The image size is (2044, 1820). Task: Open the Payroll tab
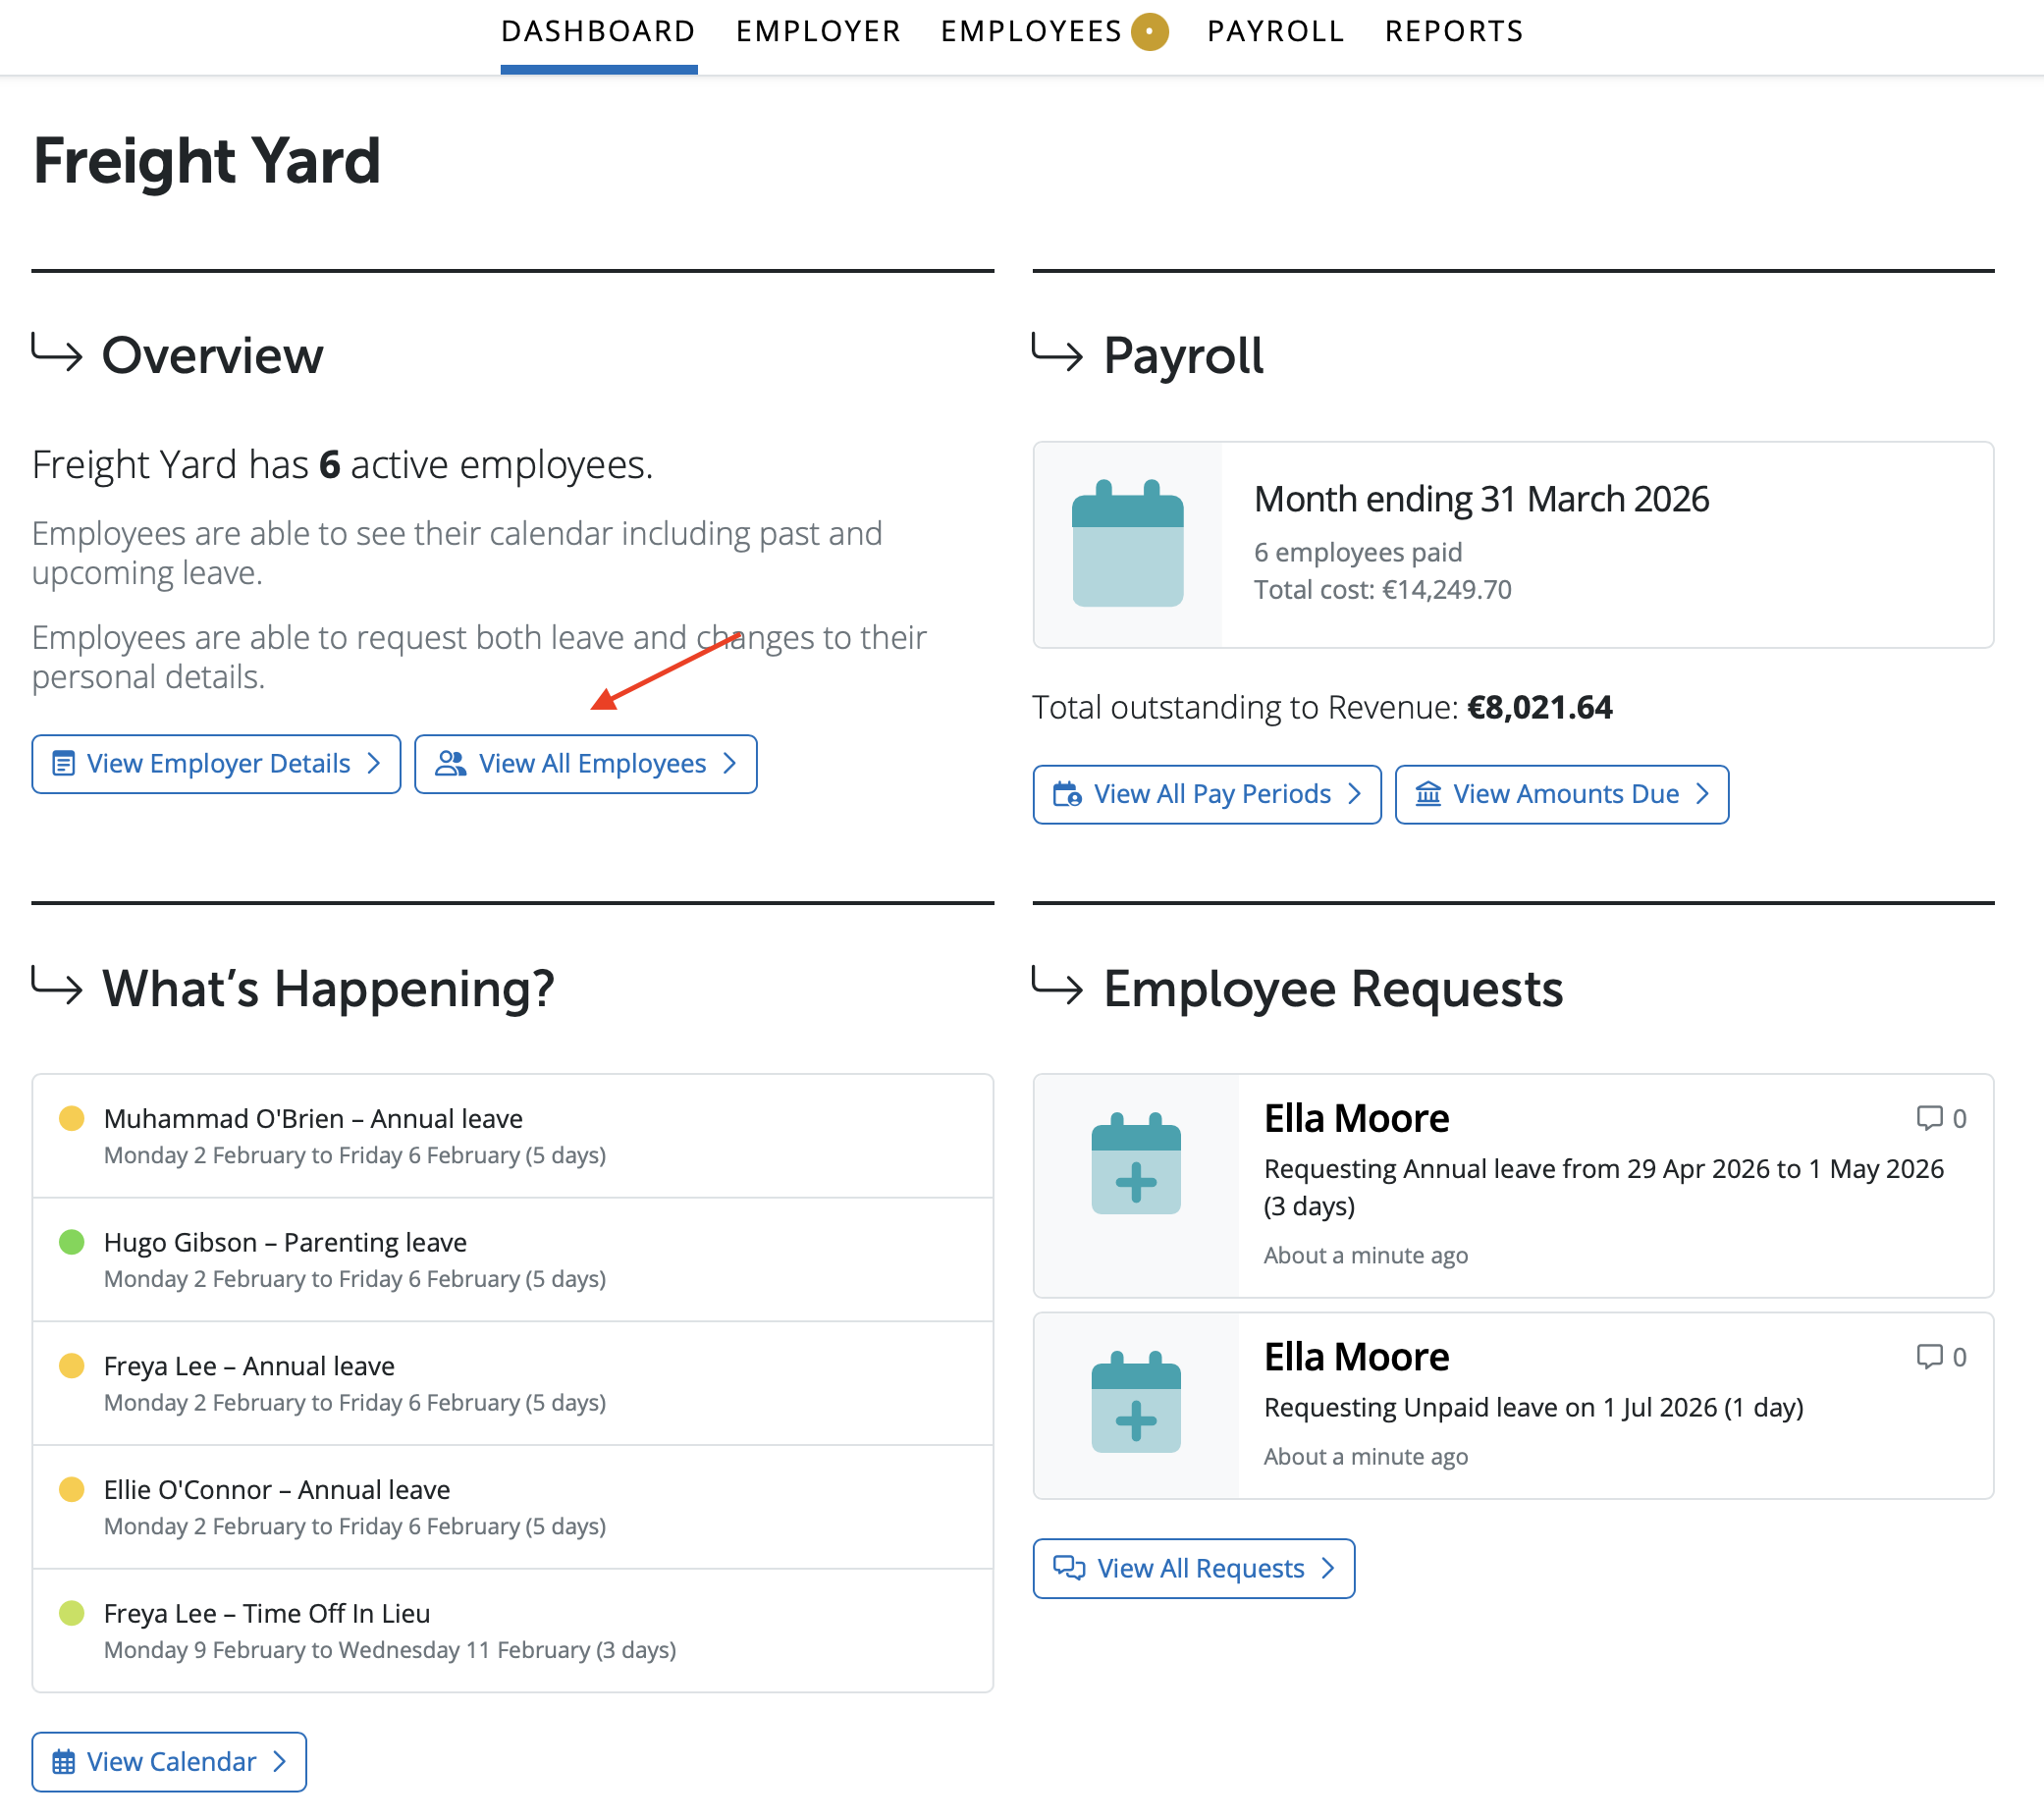1274,32
